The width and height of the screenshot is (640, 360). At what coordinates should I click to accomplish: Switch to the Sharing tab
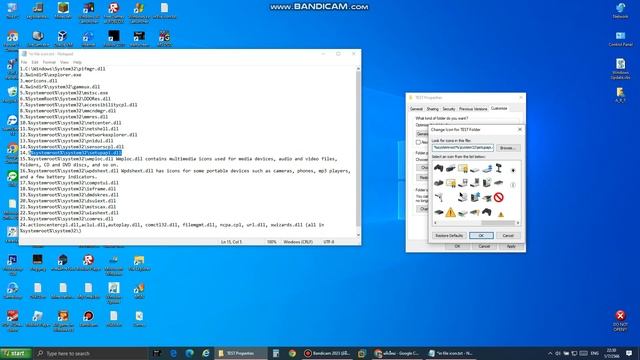point(432,109)
